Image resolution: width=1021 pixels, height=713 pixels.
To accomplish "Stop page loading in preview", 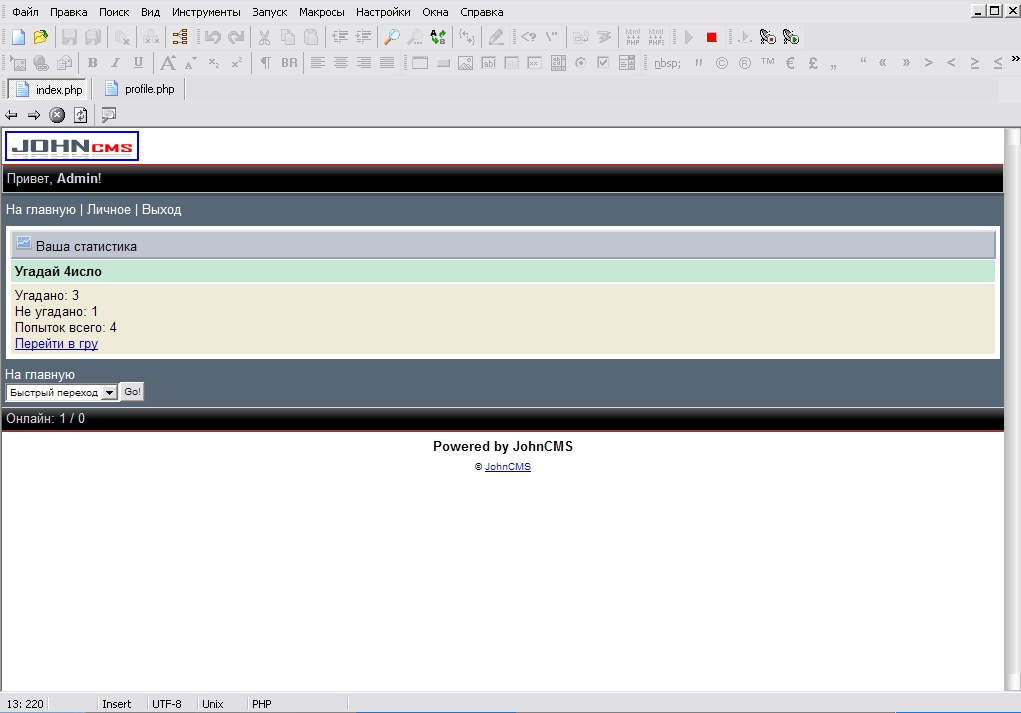I will click(x=57, y=115).
